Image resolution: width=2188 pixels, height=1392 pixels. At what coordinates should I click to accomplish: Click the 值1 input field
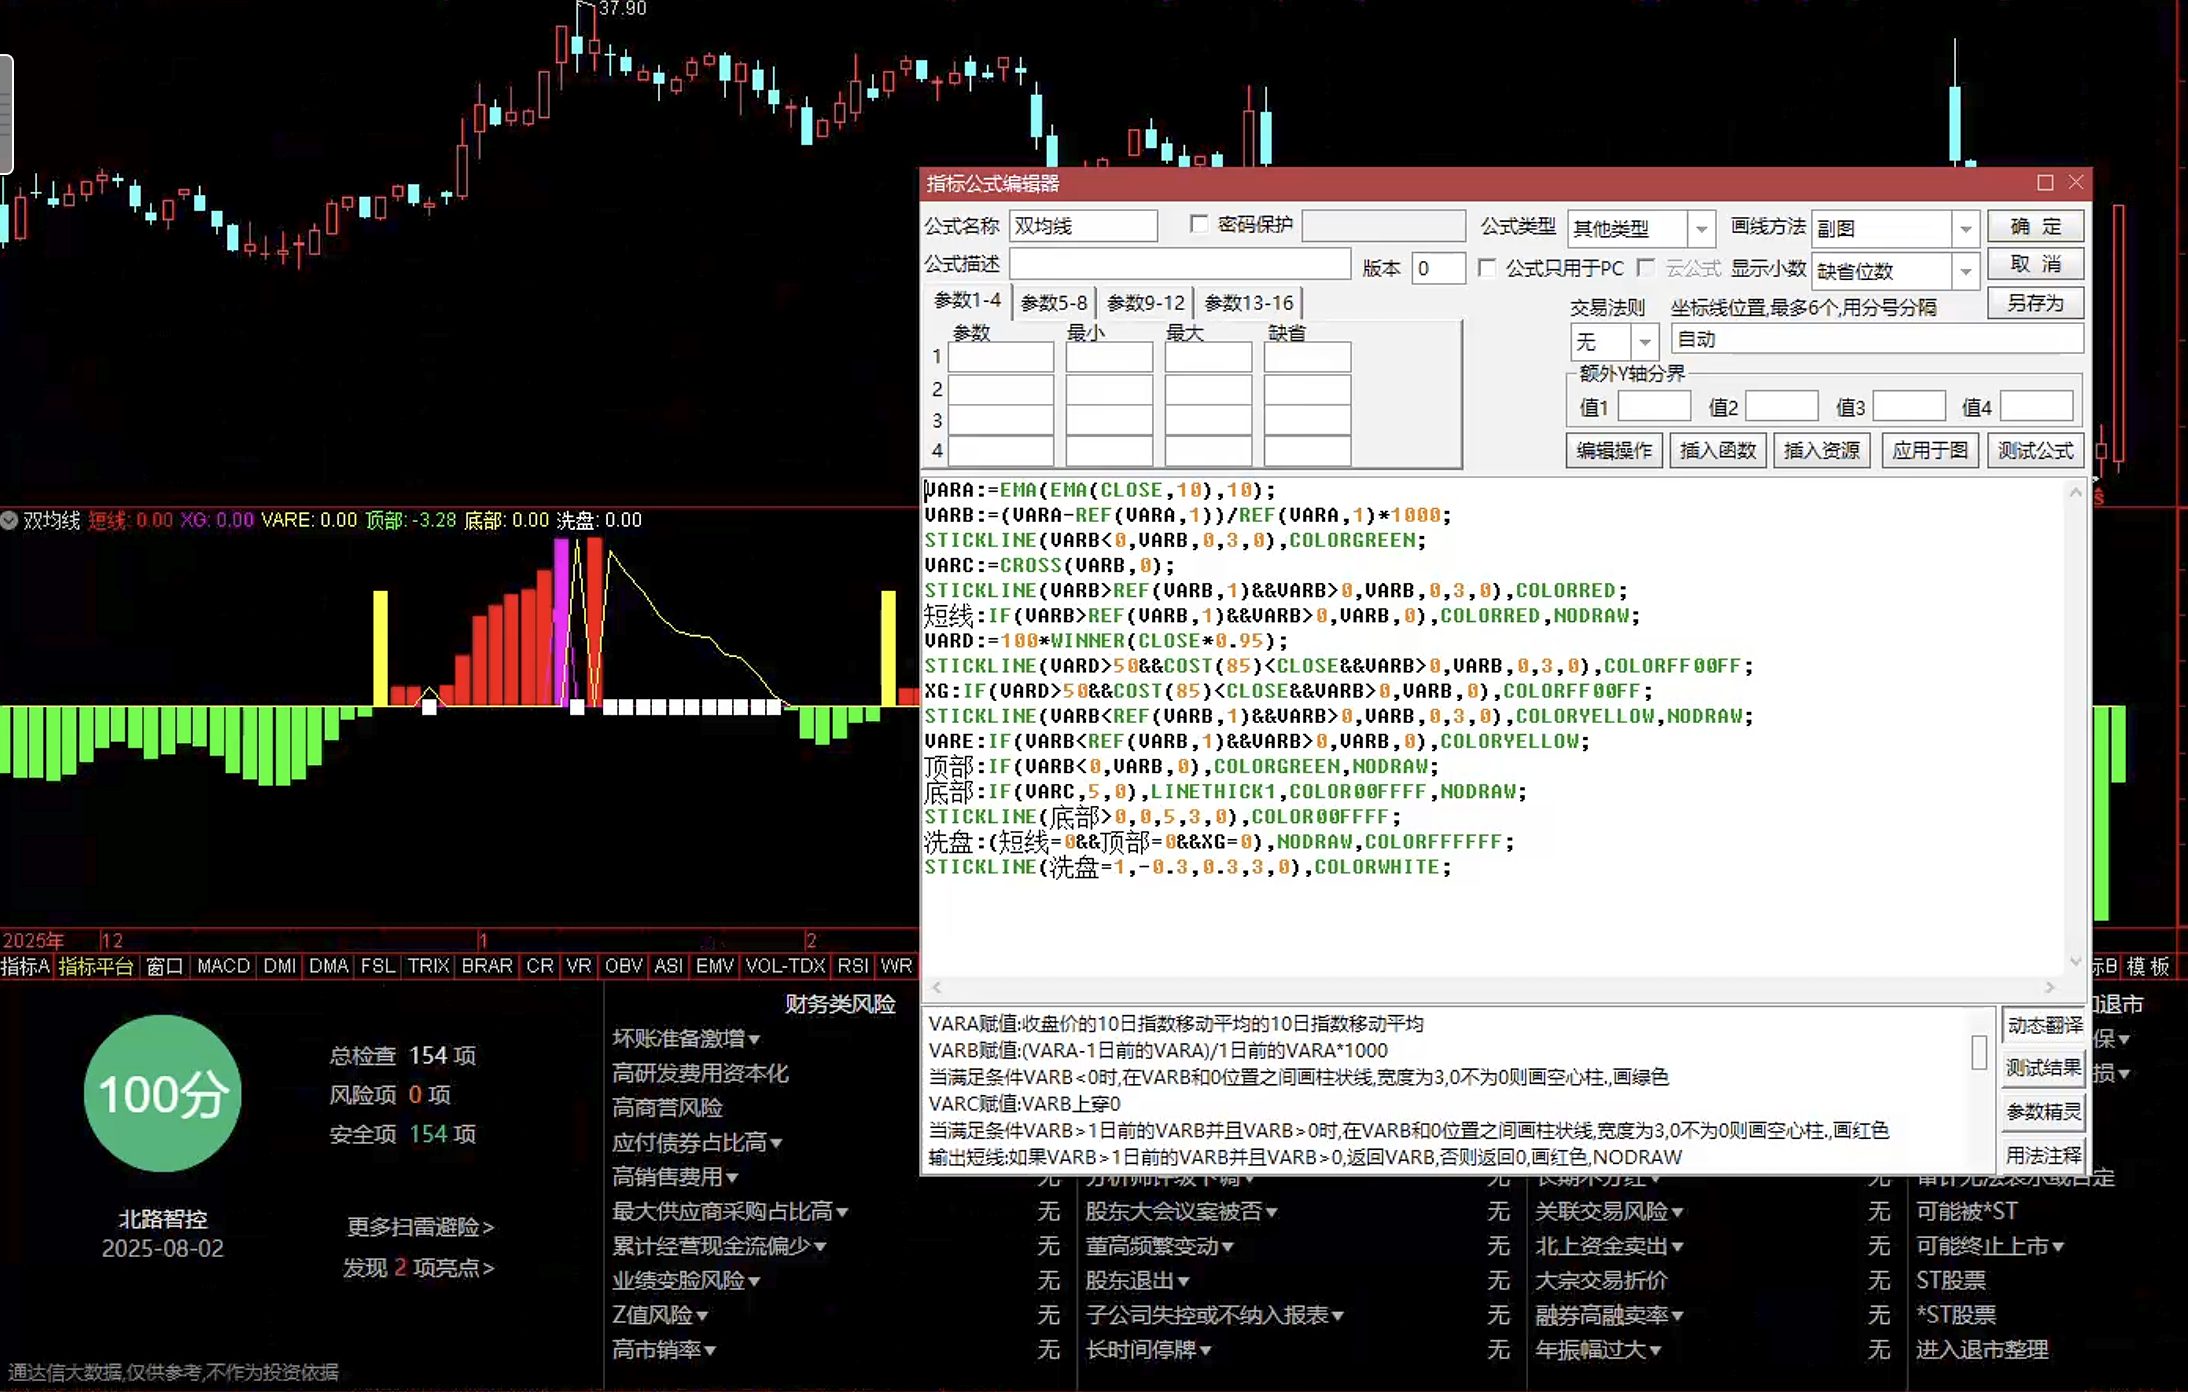point(1654,407)
